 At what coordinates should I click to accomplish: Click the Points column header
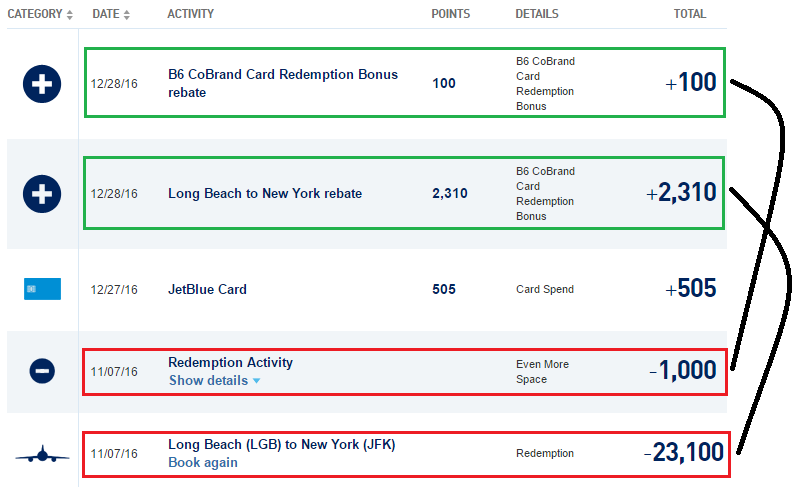(450, 15)
